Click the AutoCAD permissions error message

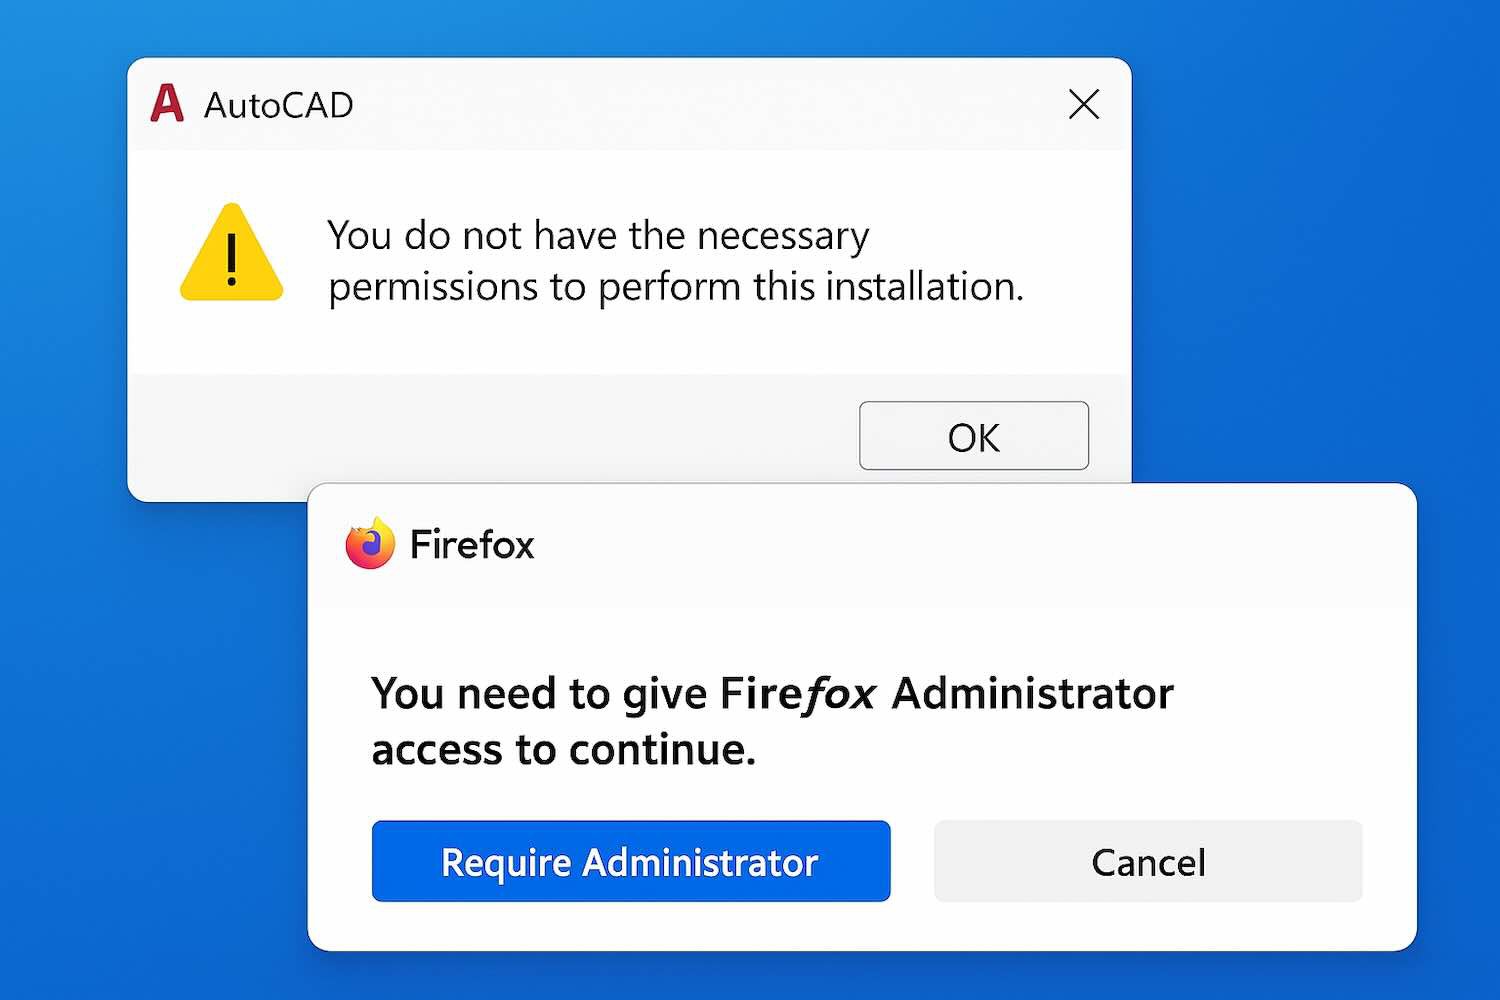pyautogui.click(x=675, y=261)
